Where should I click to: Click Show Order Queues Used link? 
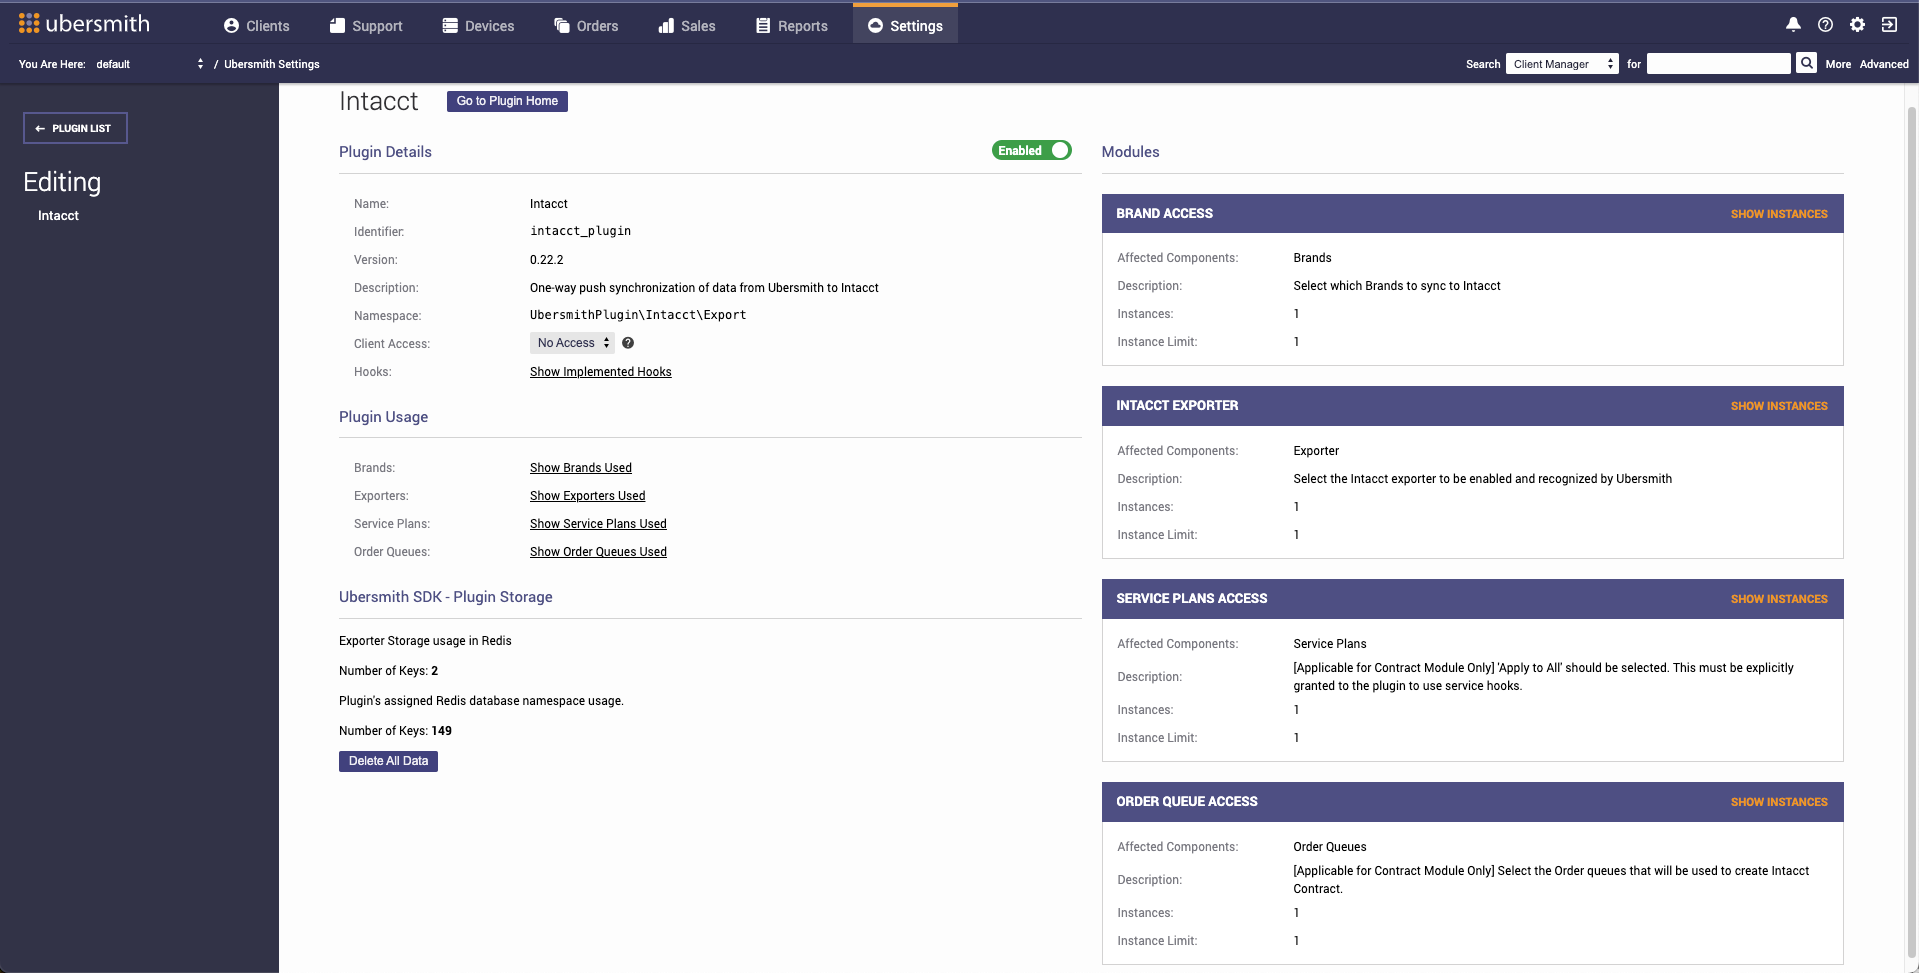598,552
